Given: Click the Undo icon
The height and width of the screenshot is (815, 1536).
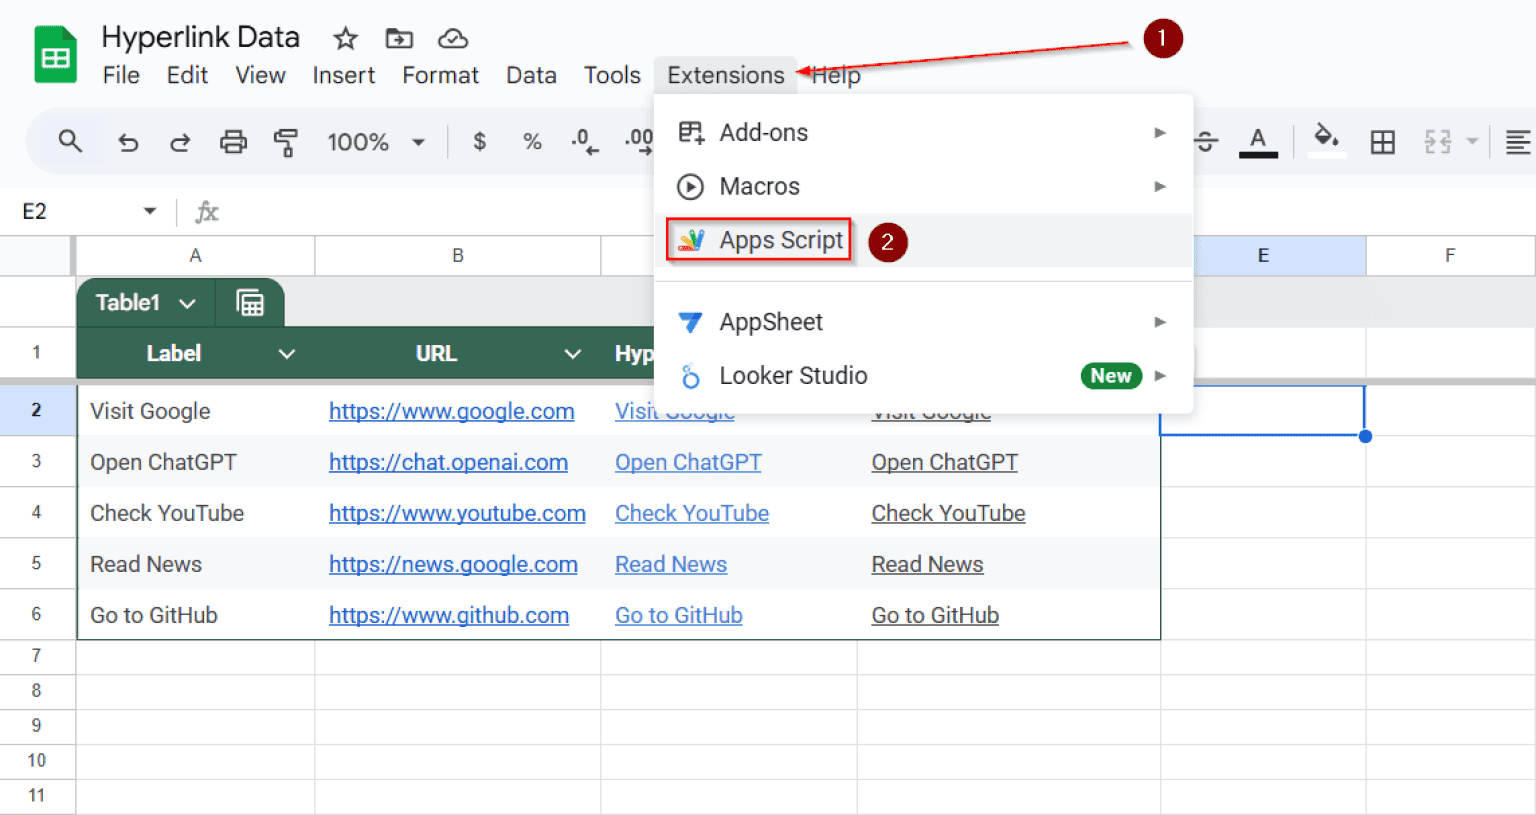Looking at the screenshot, I should tap(128, 141).
